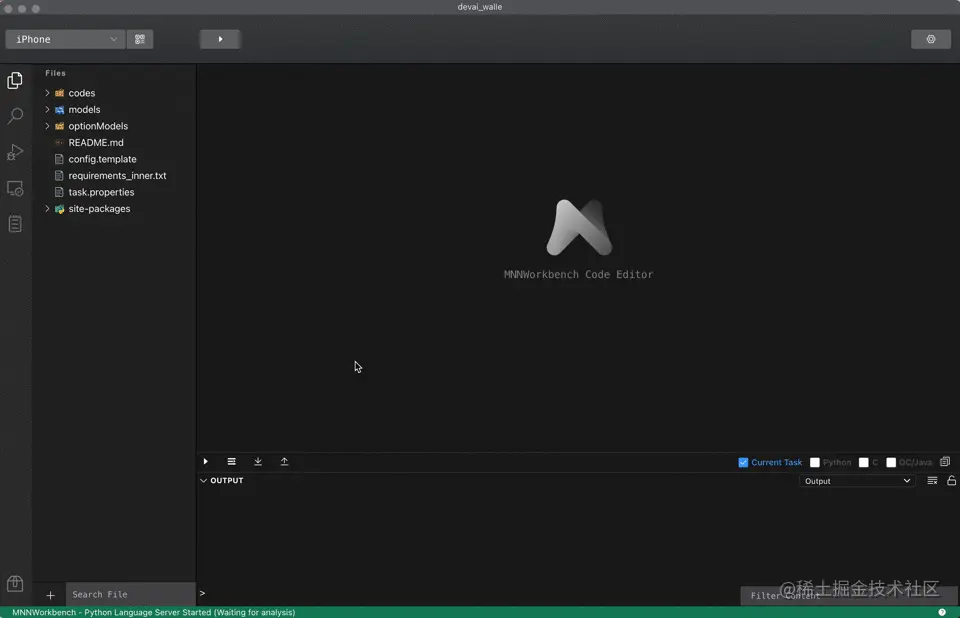
Task: Click the list icon in output toolbar
Action: (231, 461)
